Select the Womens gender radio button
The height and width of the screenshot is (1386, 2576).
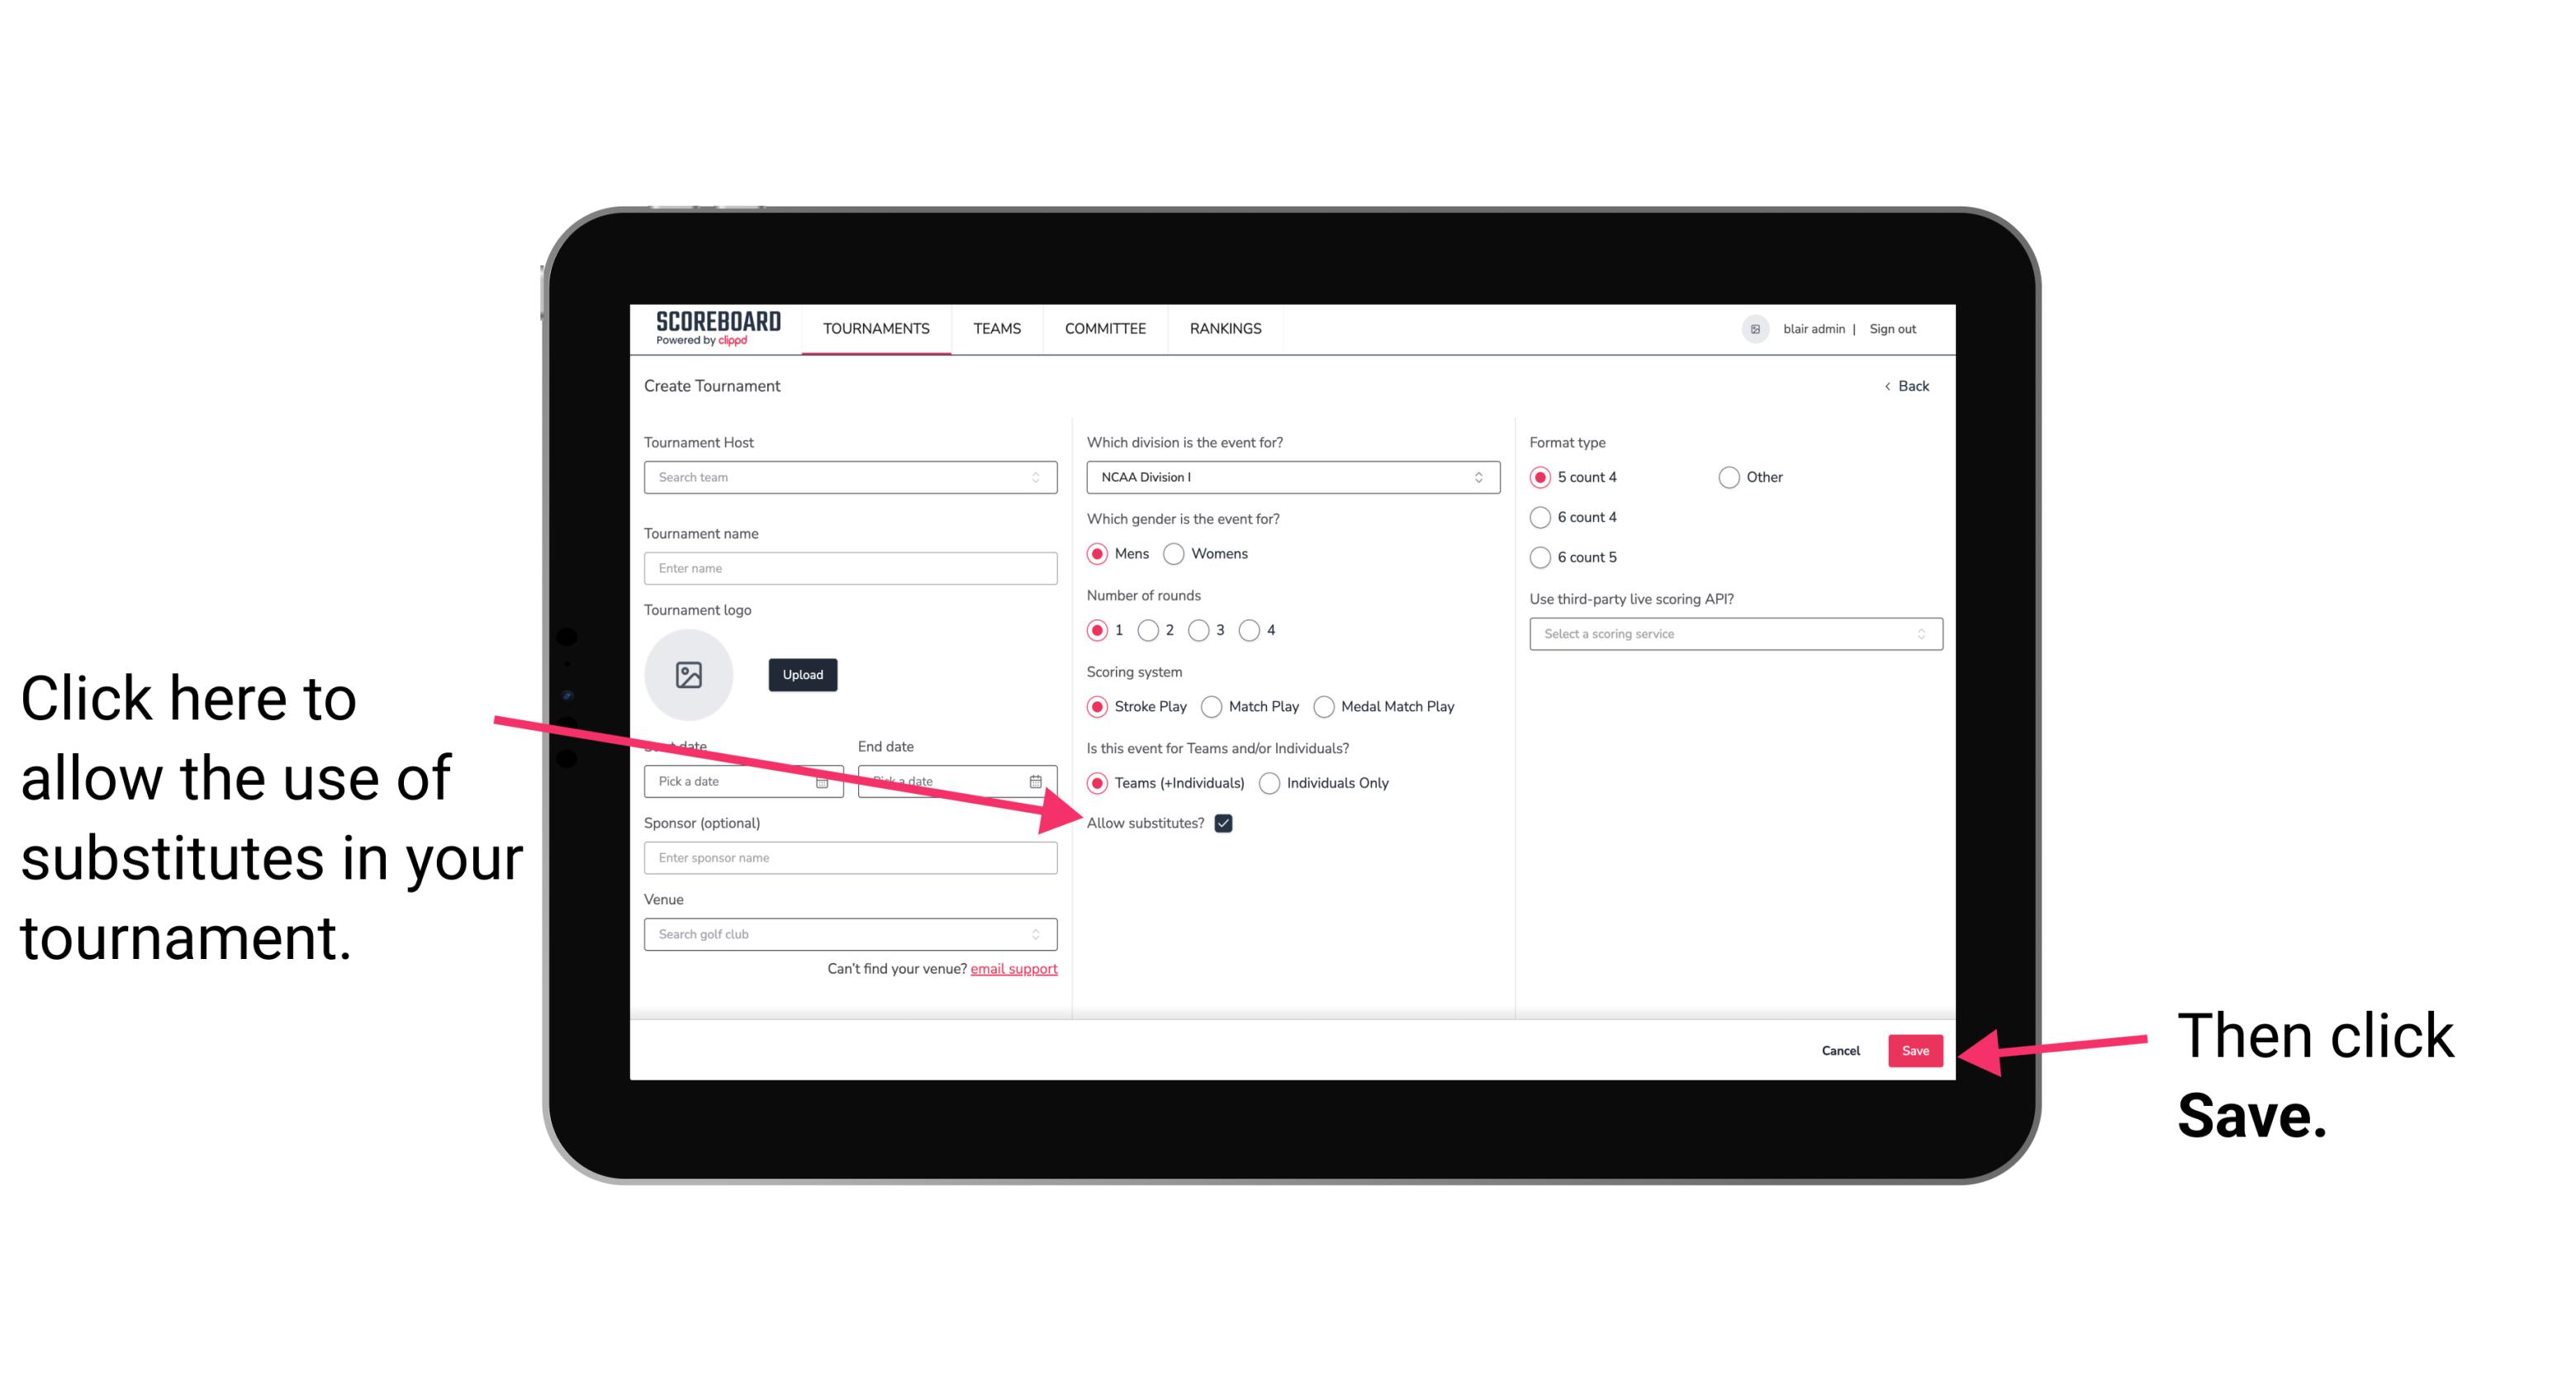pyautogui.click(x=1177, y=555)
